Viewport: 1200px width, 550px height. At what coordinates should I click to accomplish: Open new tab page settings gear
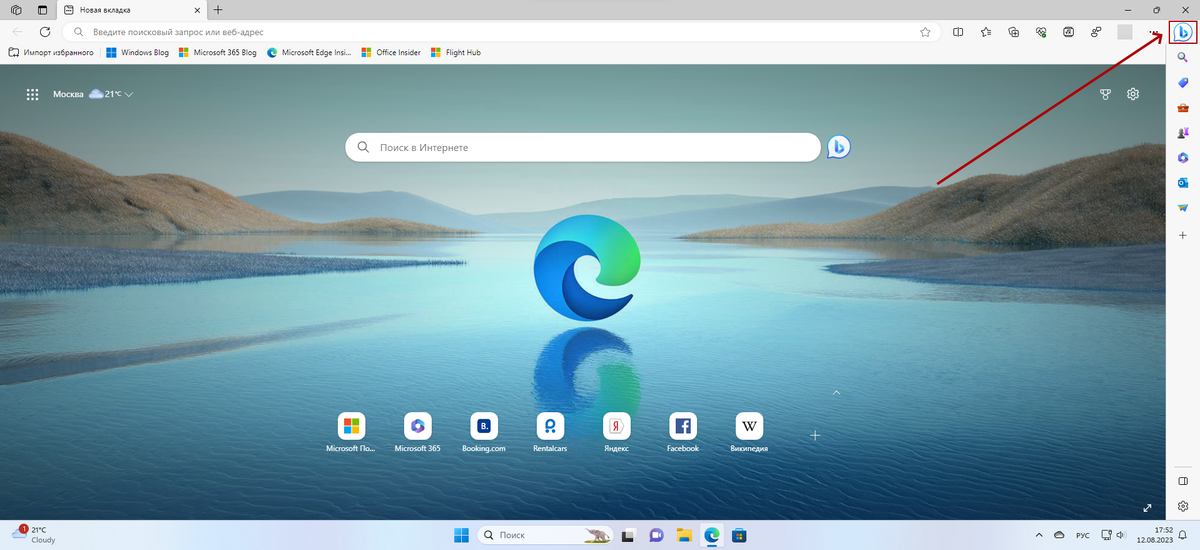[1133, 94]
